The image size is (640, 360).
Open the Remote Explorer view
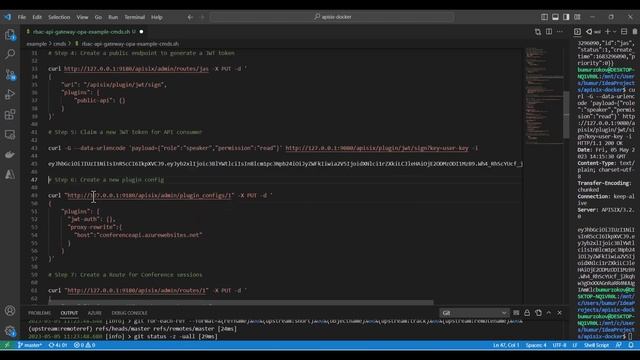click(x=10, y=134)
